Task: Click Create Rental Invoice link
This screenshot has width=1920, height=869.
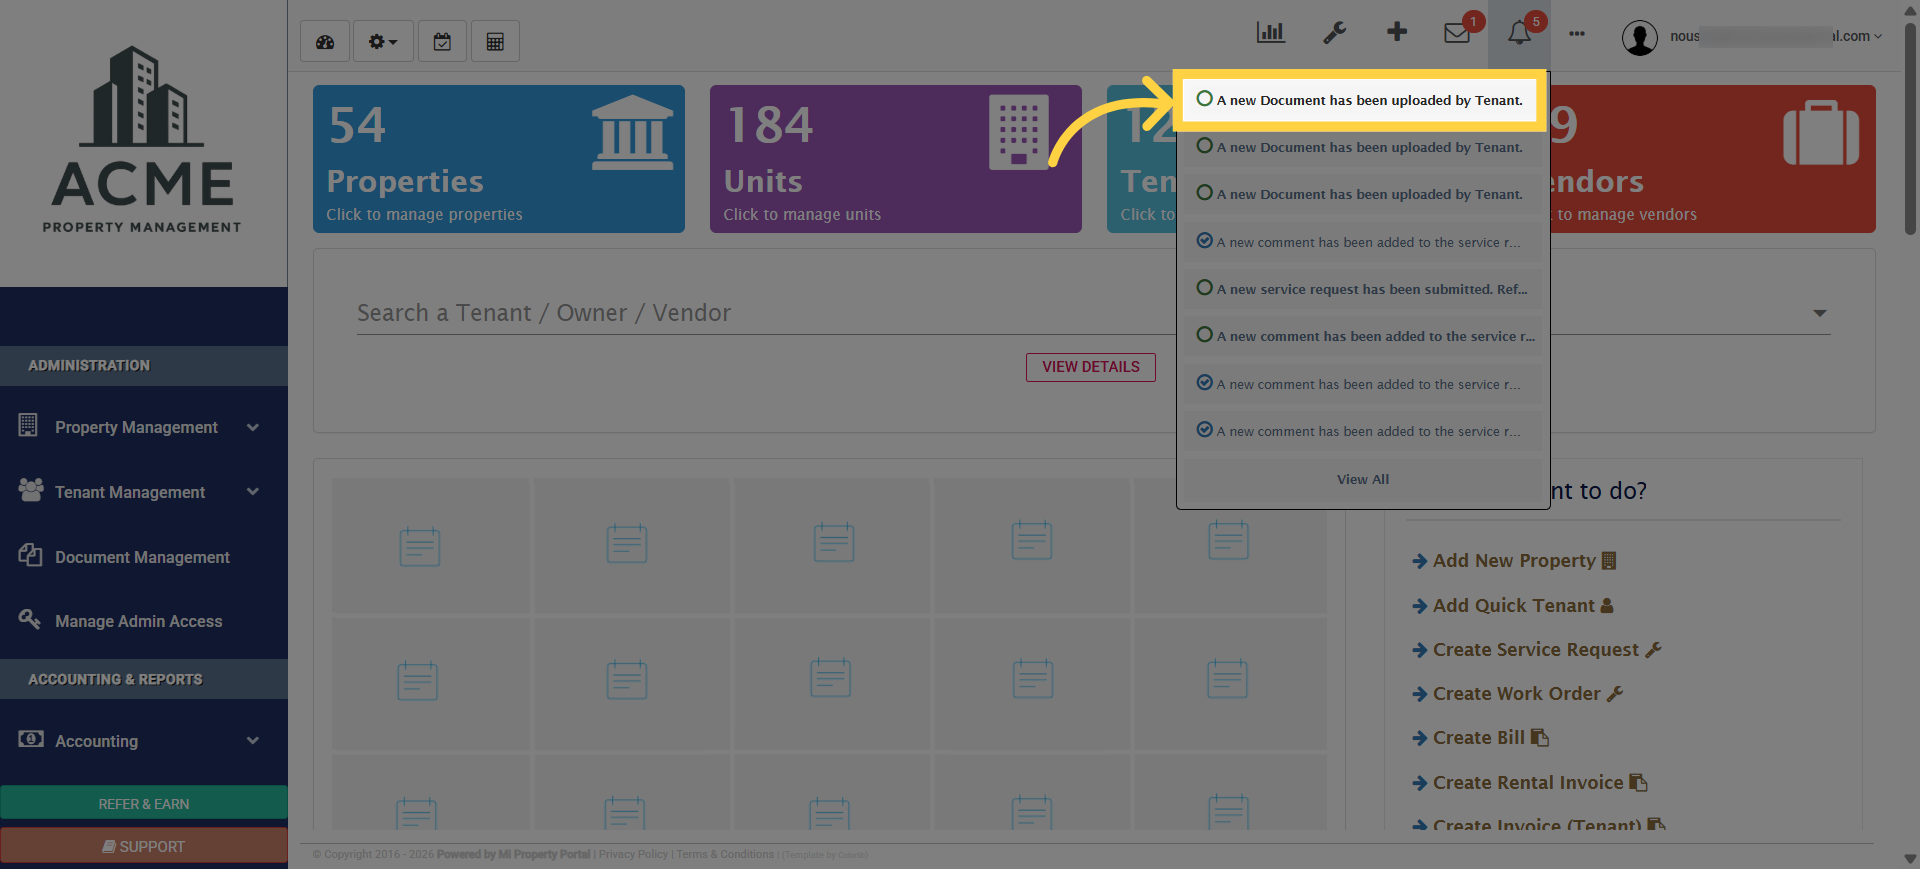Action: 1529,783
